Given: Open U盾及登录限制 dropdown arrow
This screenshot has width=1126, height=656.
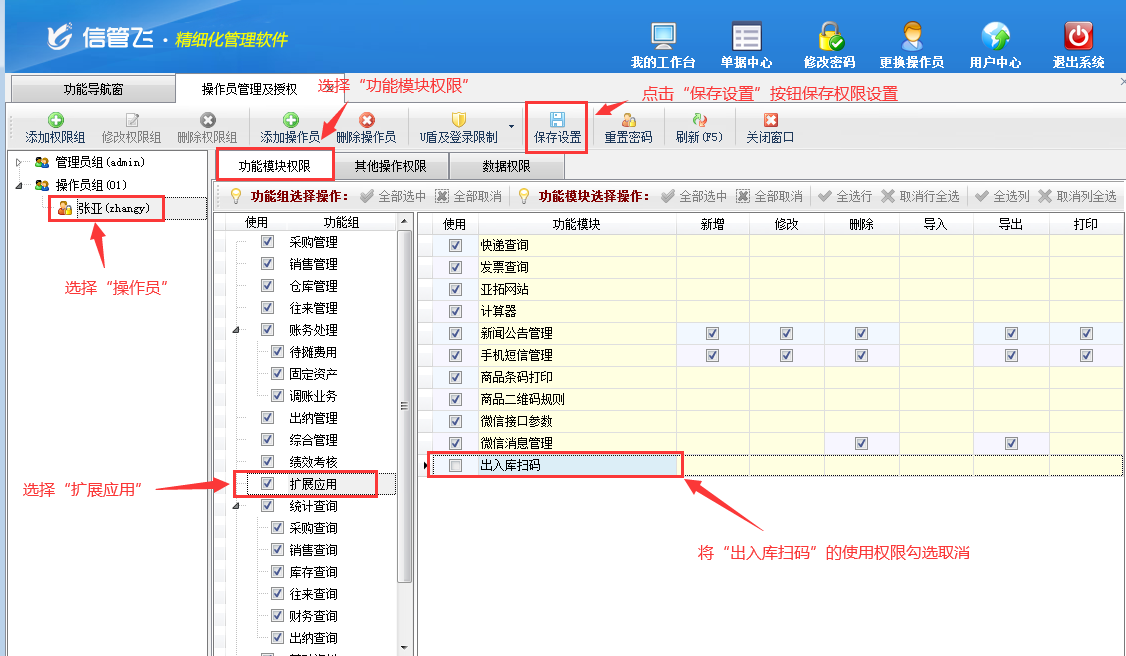Looking at the screenshot, I should (512, 127).
